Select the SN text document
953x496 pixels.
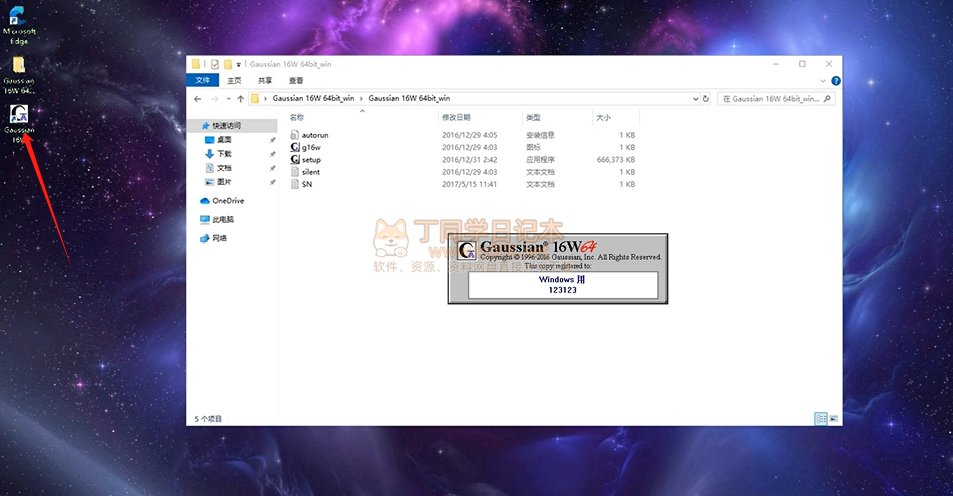(x=306, y=184)
